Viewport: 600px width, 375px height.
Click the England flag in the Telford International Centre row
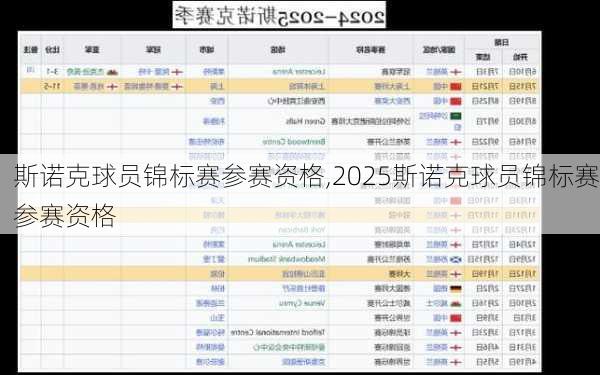pyautogui.click(x=456, y=333)
